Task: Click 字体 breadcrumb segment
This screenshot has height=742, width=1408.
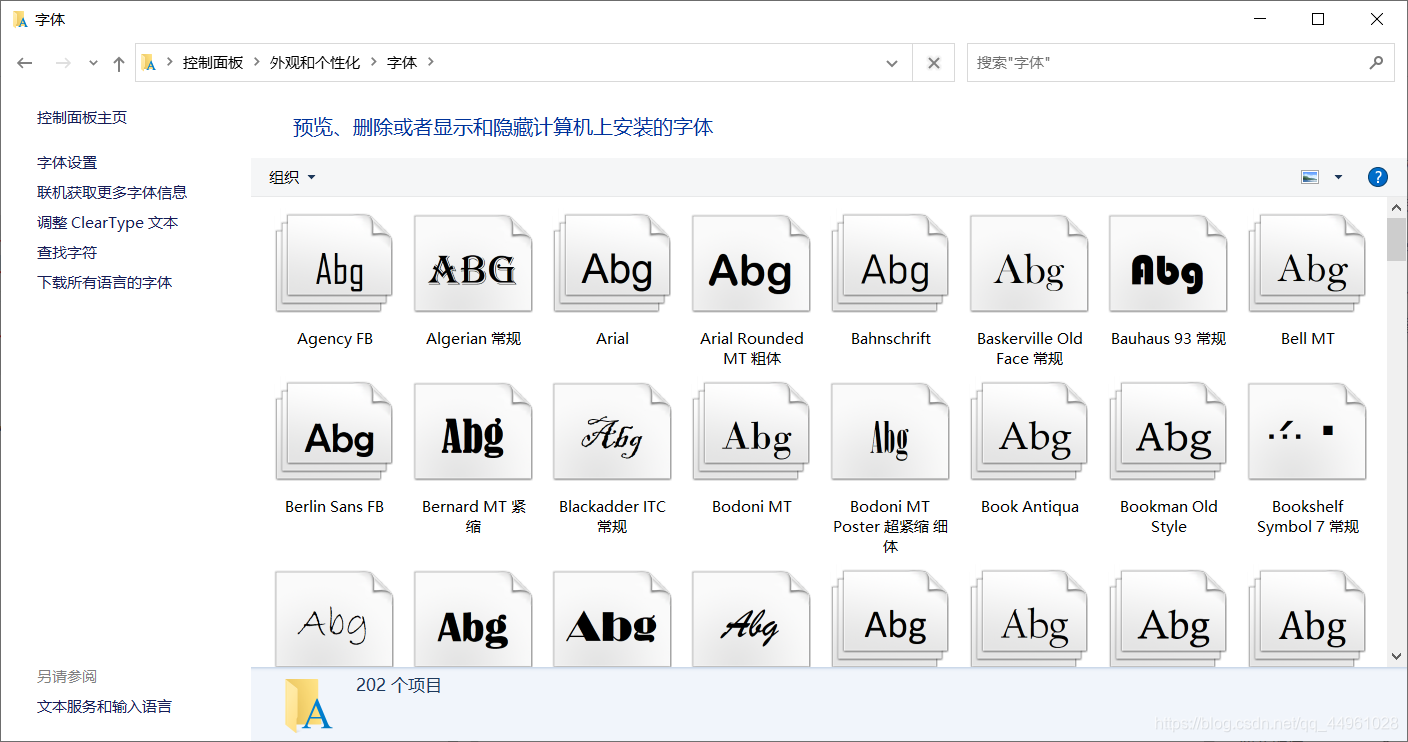Action: [402, 62]
